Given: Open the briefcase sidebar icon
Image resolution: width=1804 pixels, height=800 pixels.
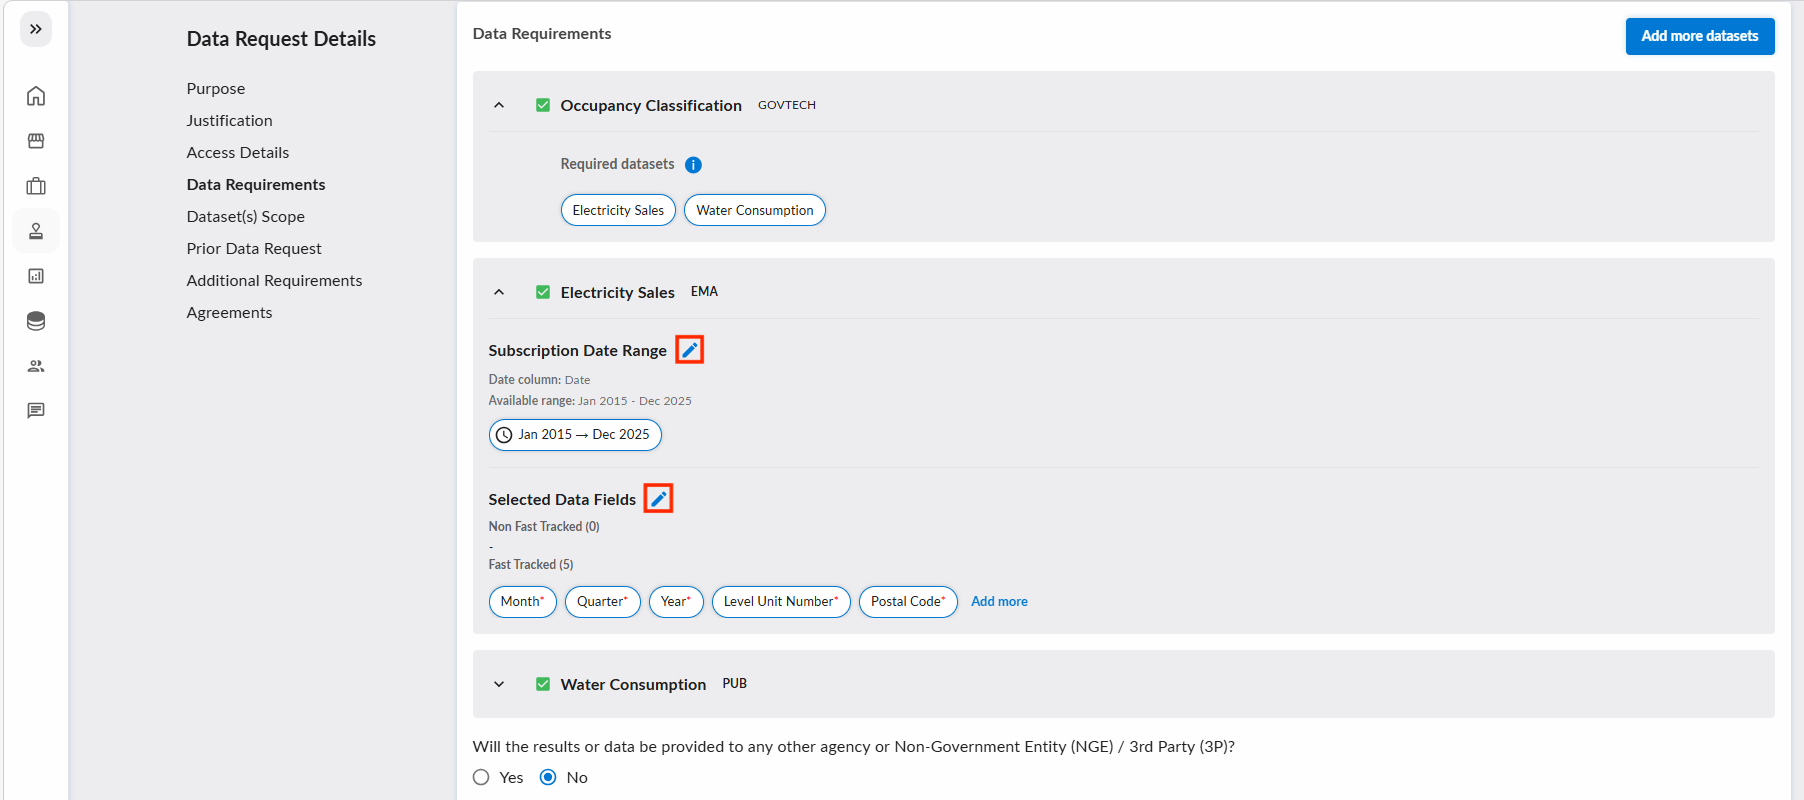Looking at the screenshot, I should 36,186.
